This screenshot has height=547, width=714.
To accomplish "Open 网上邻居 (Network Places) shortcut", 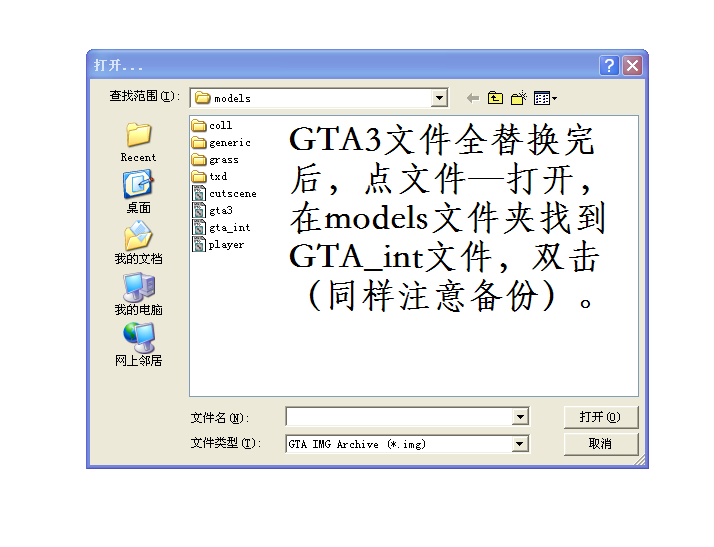I will pyautogui.click(x=138, y=345).
